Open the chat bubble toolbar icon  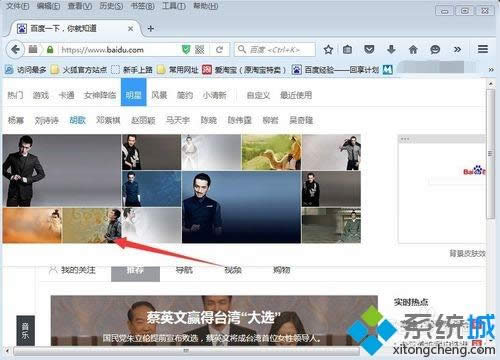click(435, 50)
